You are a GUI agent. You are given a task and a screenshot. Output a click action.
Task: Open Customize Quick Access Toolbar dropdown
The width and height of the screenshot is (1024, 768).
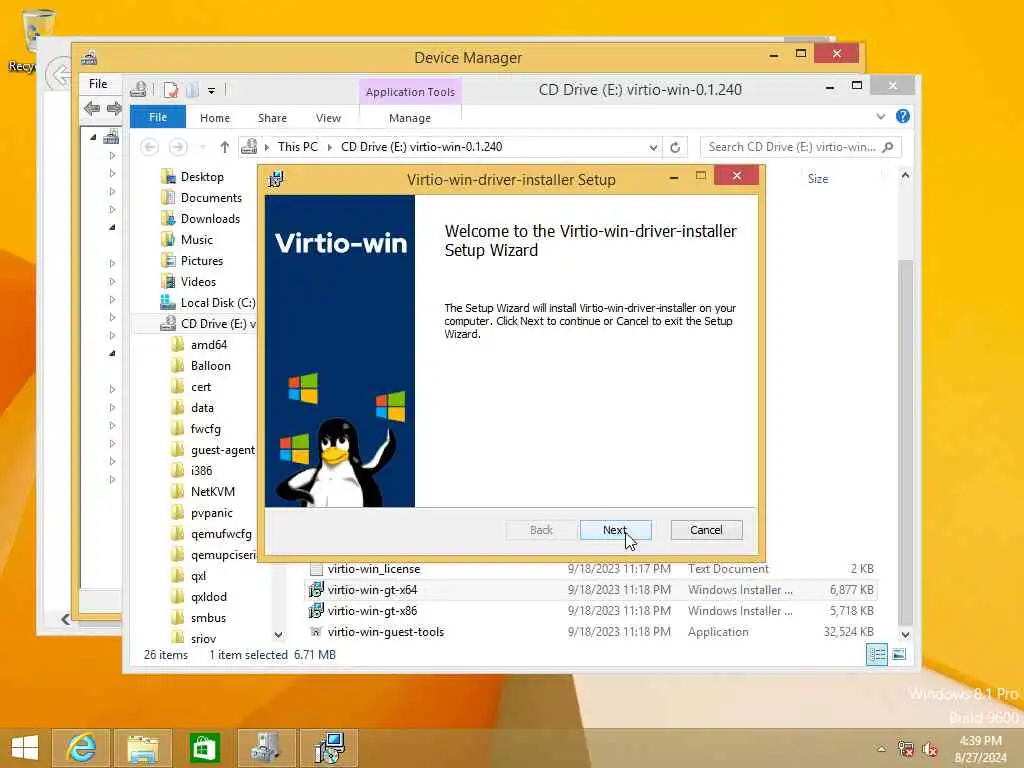tap(212, 90)
